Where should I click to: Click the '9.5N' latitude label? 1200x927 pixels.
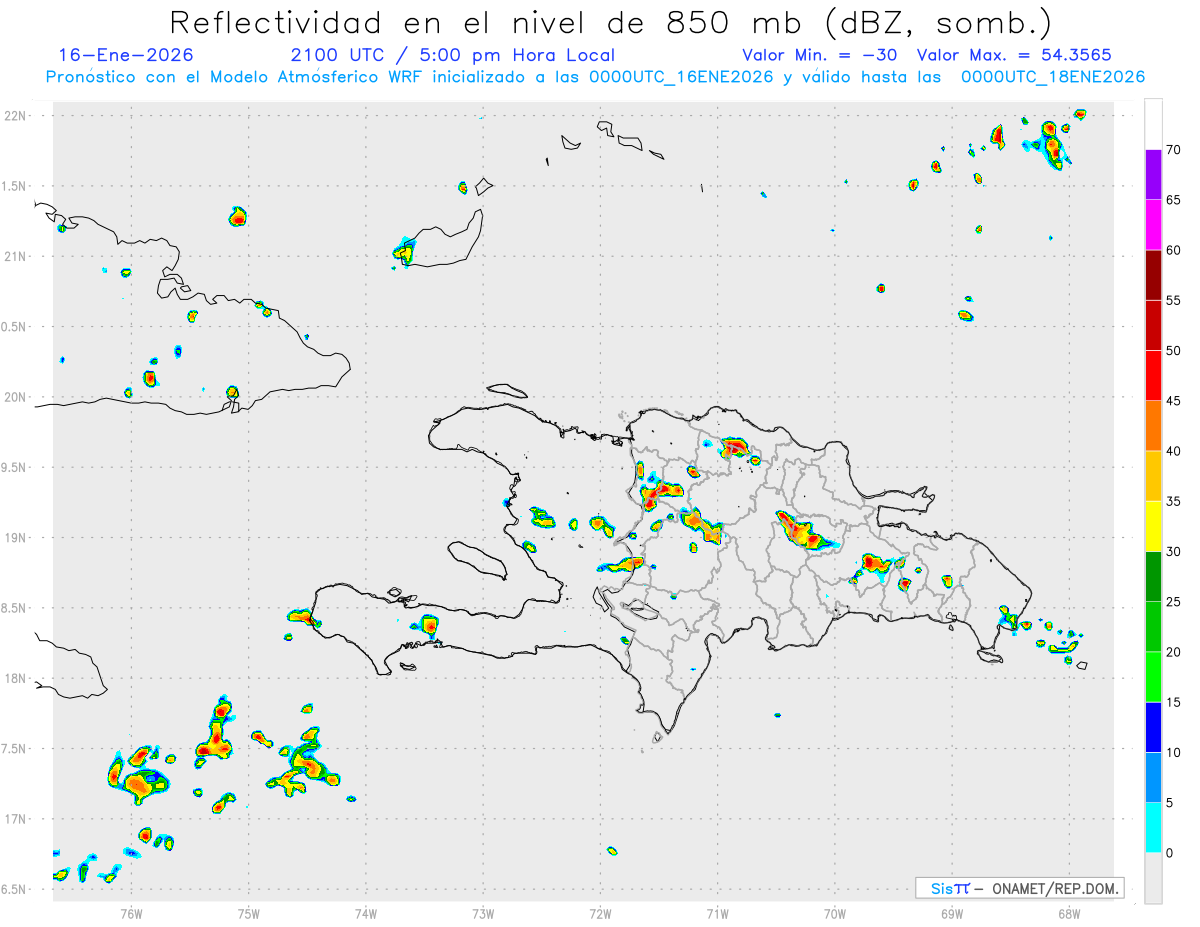tap(14, 468)
